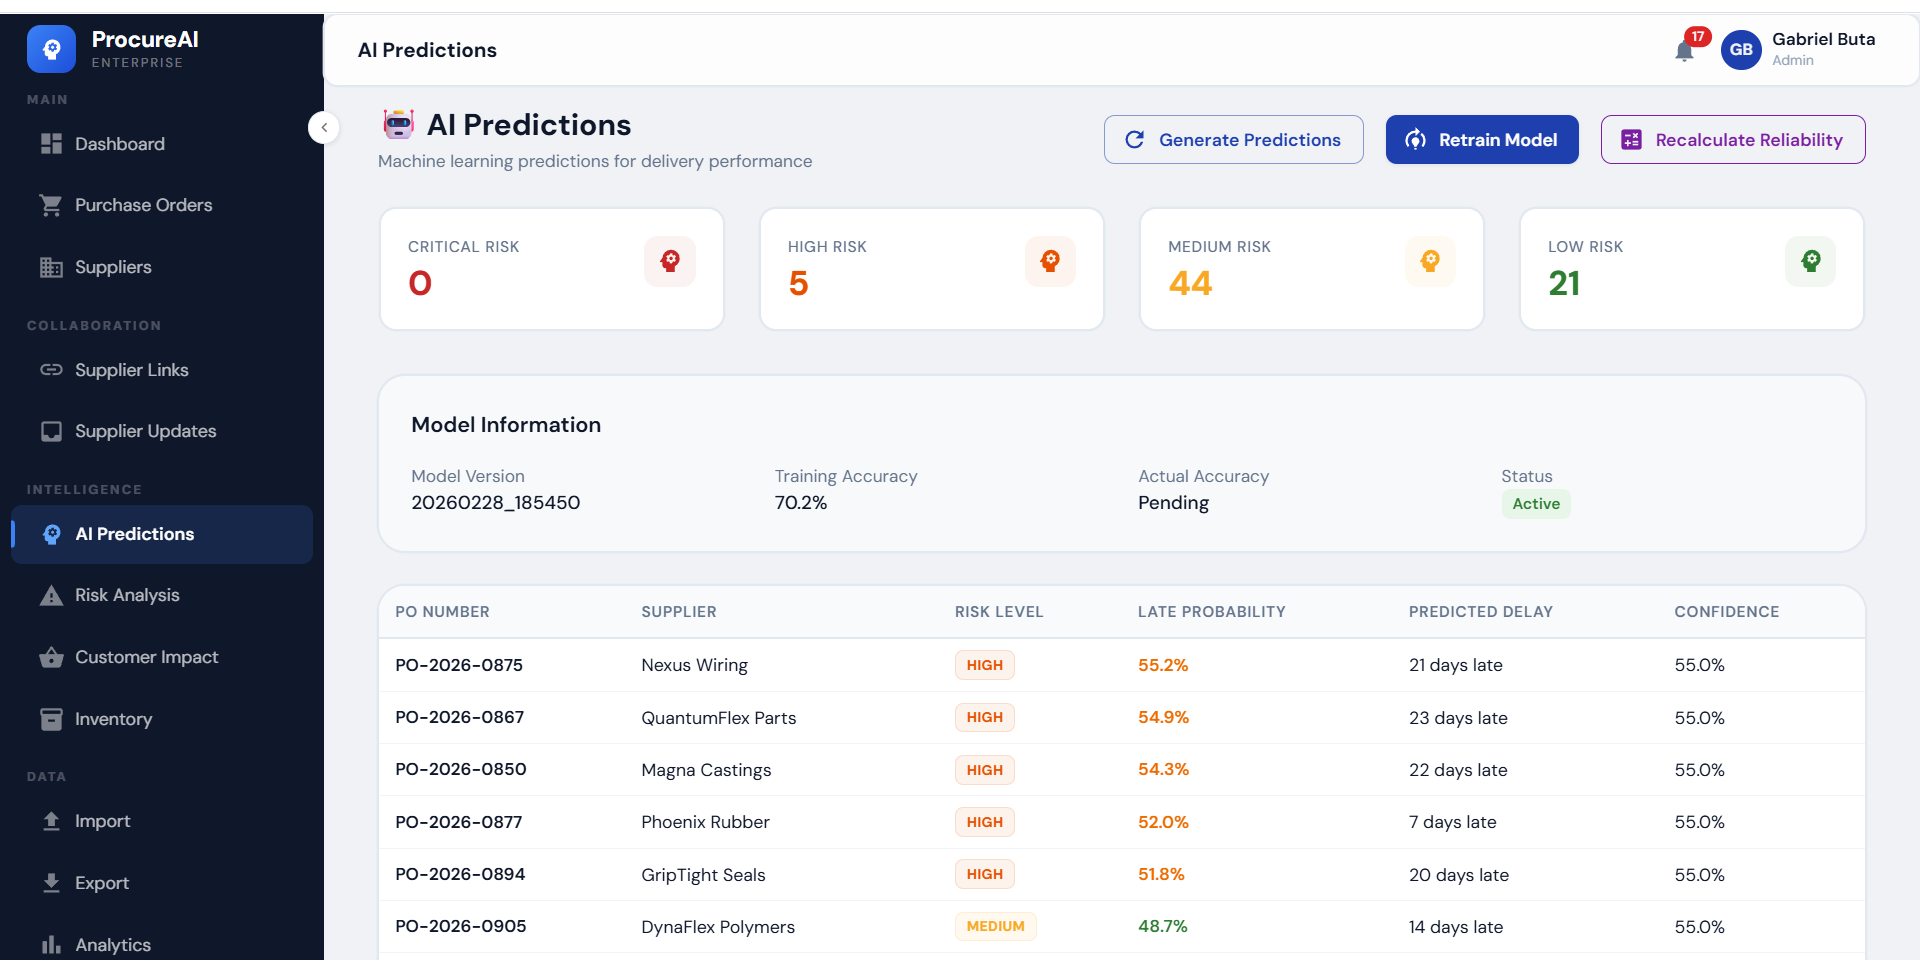The width and height of the screenshot is (1920, 960).
Task: Click the notification bell icon
Action: 1684,51
